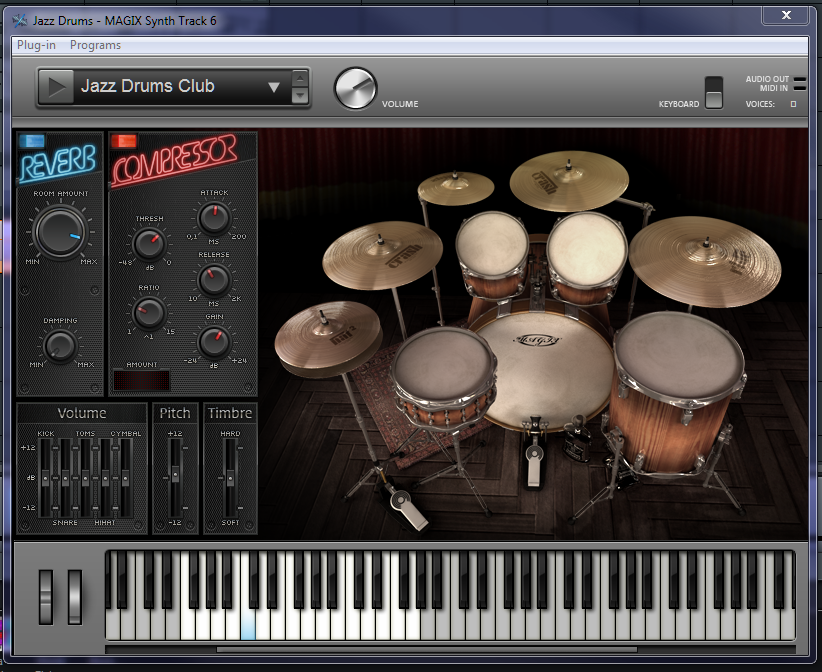The height and width of the screenshot is (672, 822).
Task: Click the Kick volume fader
Action: tap(46, 478)
